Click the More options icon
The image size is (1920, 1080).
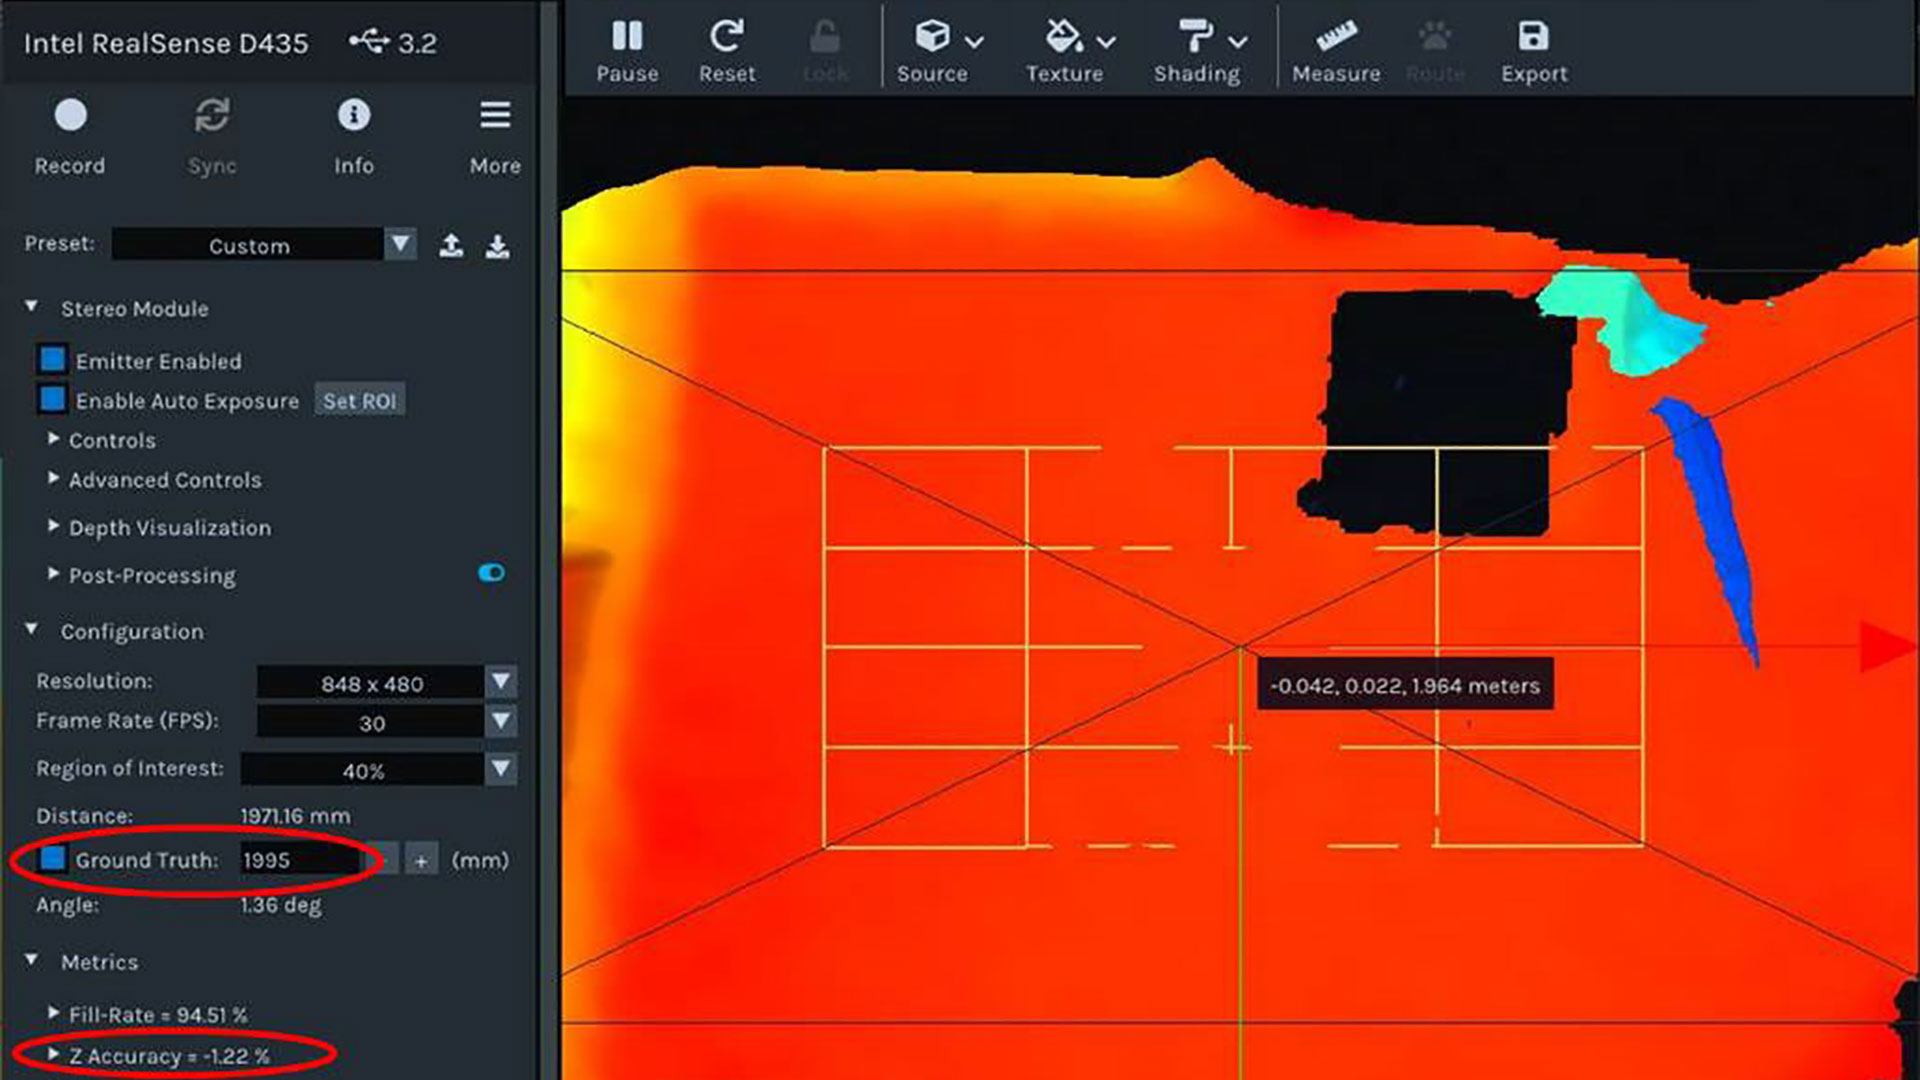(496, 116)
